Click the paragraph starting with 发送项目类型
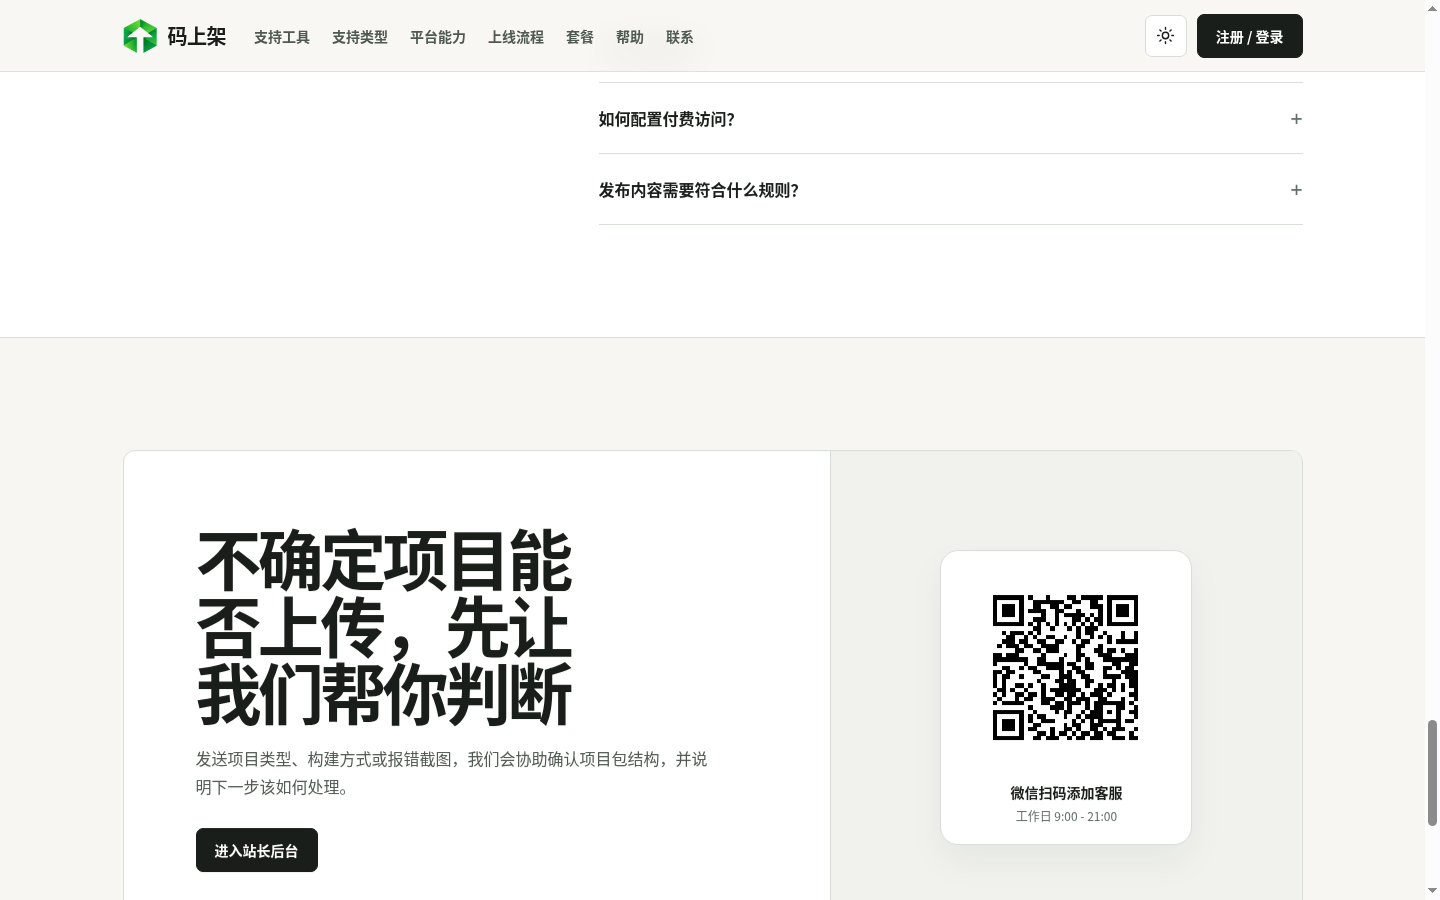The height and width of the screenshot is (900, 1440). (452, 773)
